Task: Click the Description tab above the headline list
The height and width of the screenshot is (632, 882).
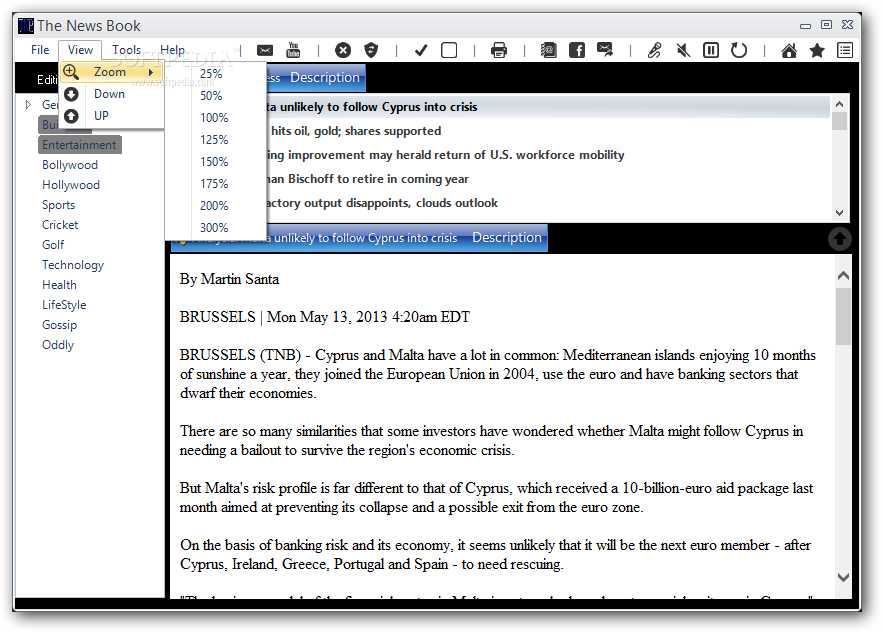Action: [x=325, y=78]
